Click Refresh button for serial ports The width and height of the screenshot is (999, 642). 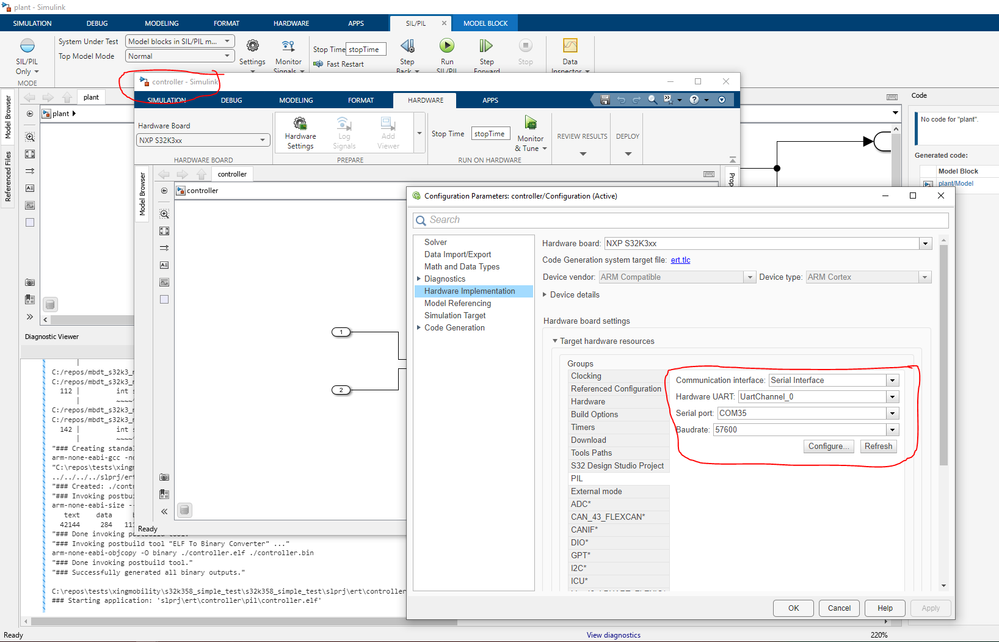coord(878,446)
